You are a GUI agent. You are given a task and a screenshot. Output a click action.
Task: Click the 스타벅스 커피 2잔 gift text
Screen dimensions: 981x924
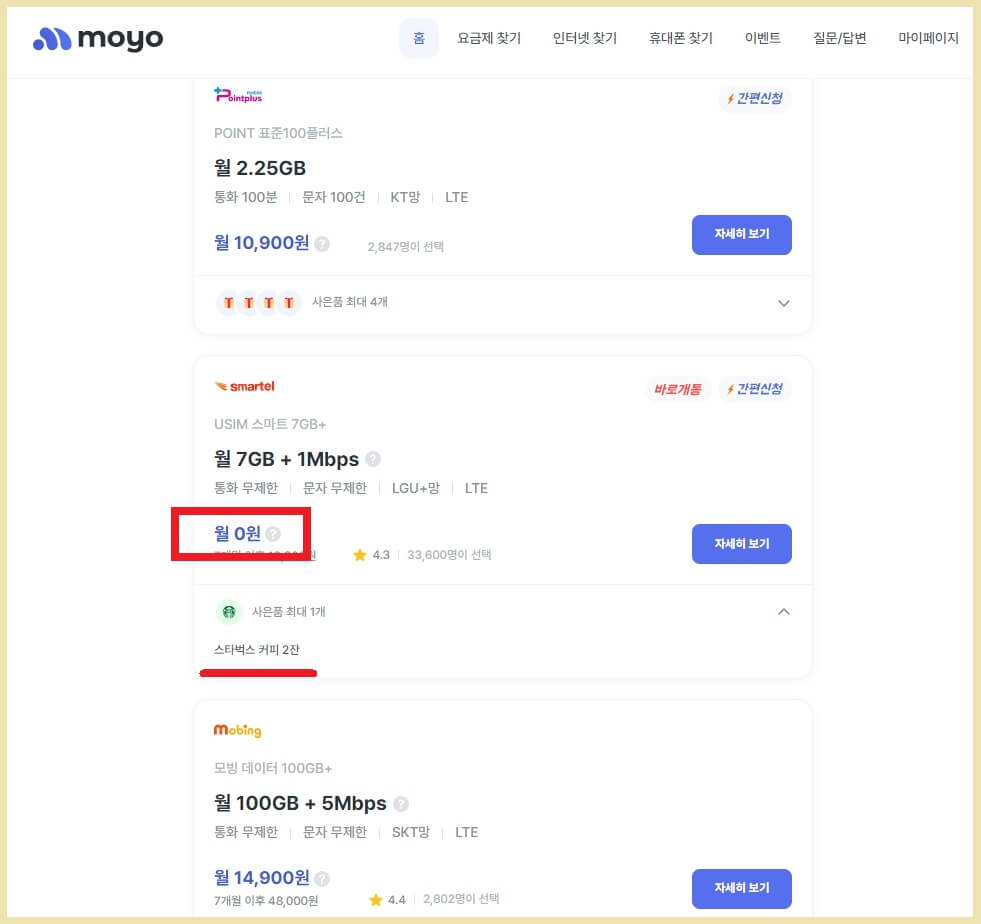(x=258, y=649)
